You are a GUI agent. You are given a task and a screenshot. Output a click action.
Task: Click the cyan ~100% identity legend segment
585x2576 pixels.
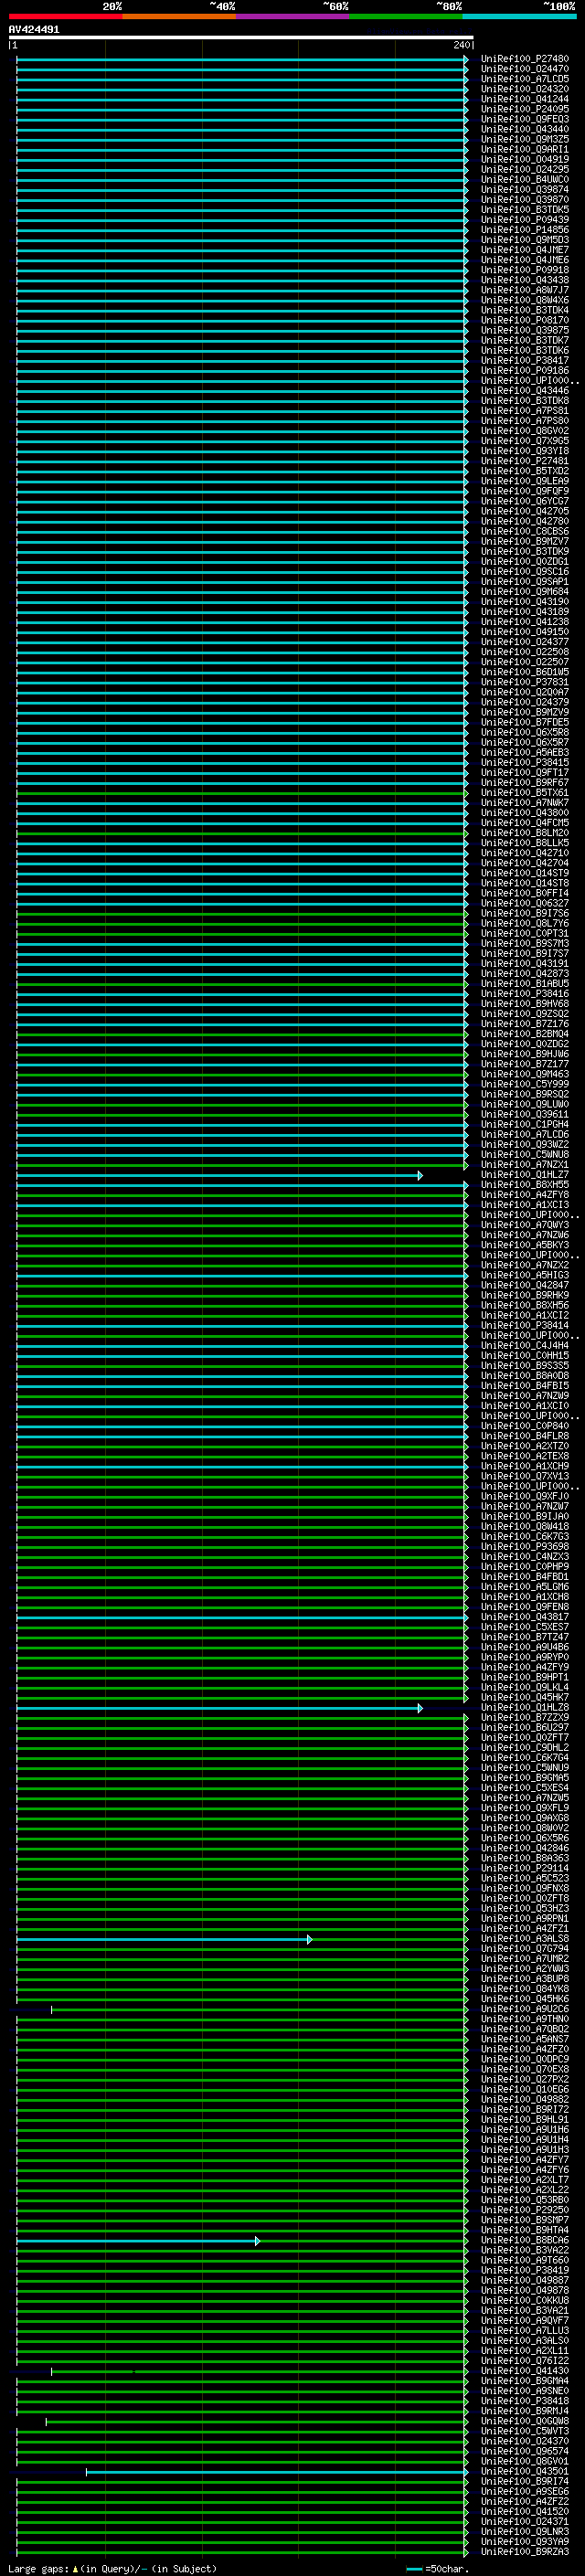coord(519,17)
